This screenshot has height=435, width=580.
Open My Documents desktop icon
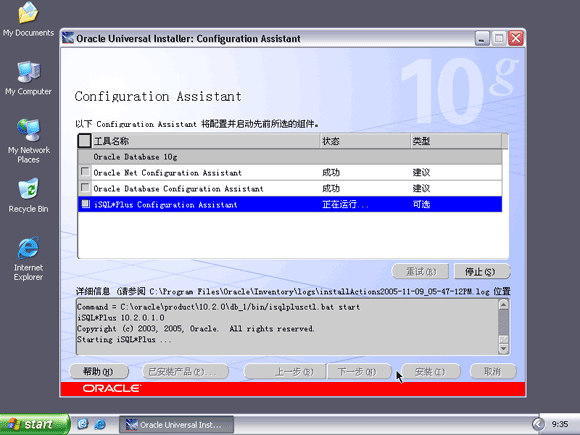(x=28, y=19)
